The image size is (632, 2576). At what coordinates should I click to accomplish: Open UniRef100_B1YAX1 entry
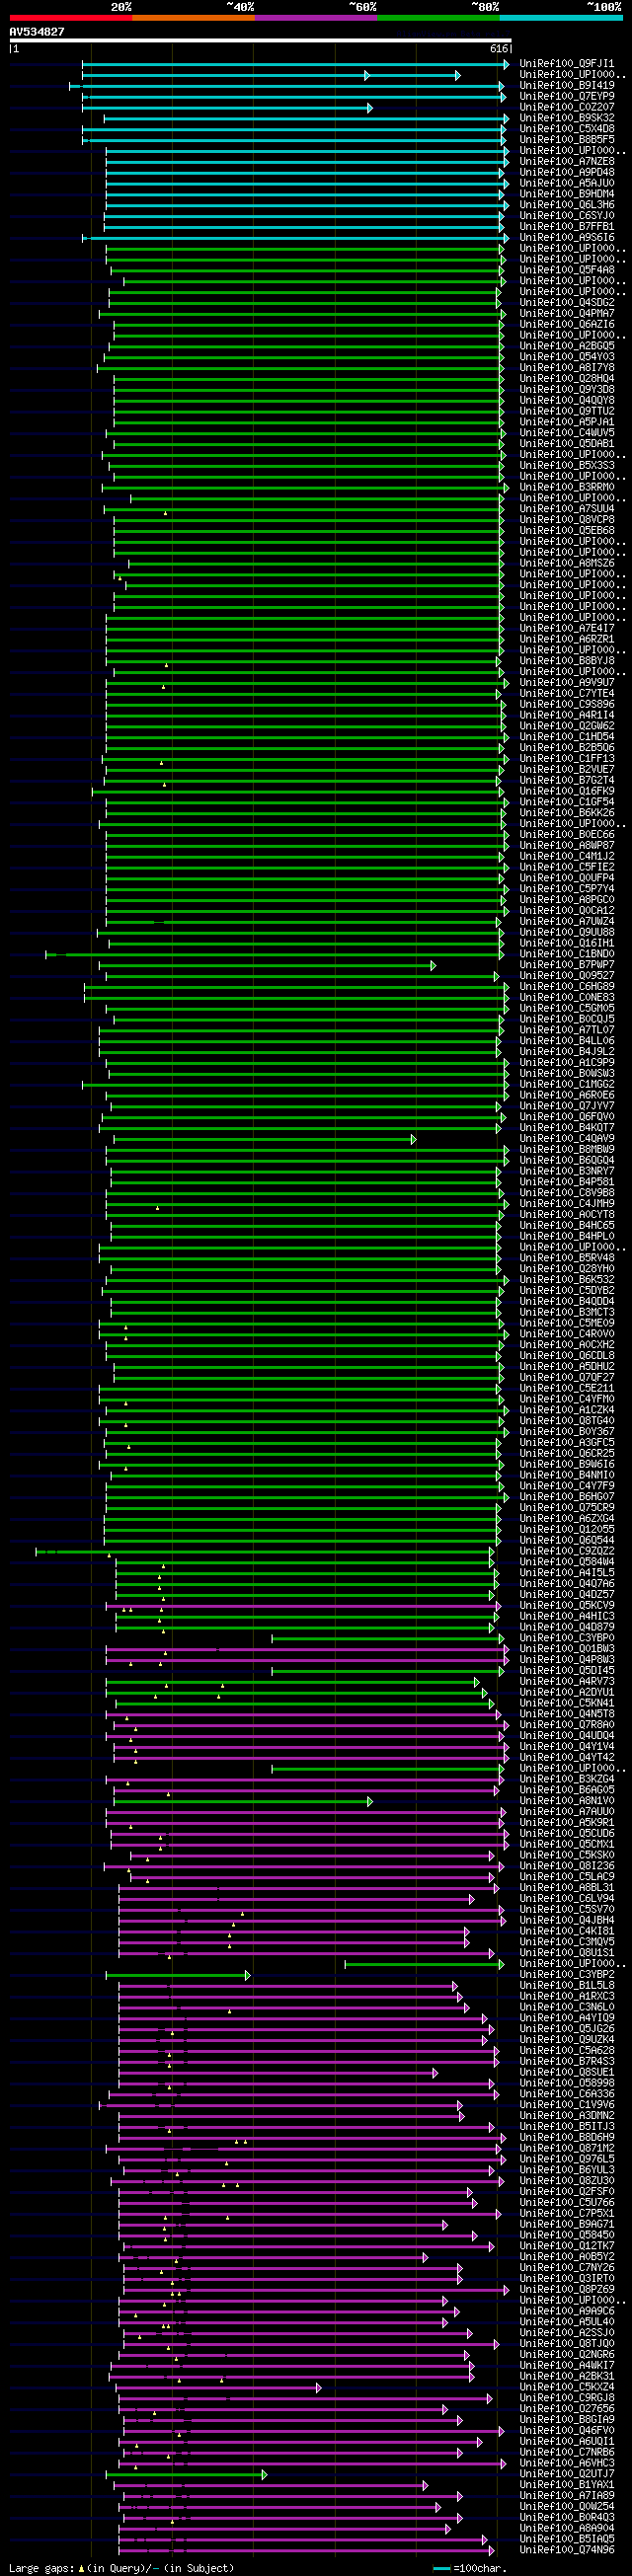pyautogui.click(x=567, y=2485)
